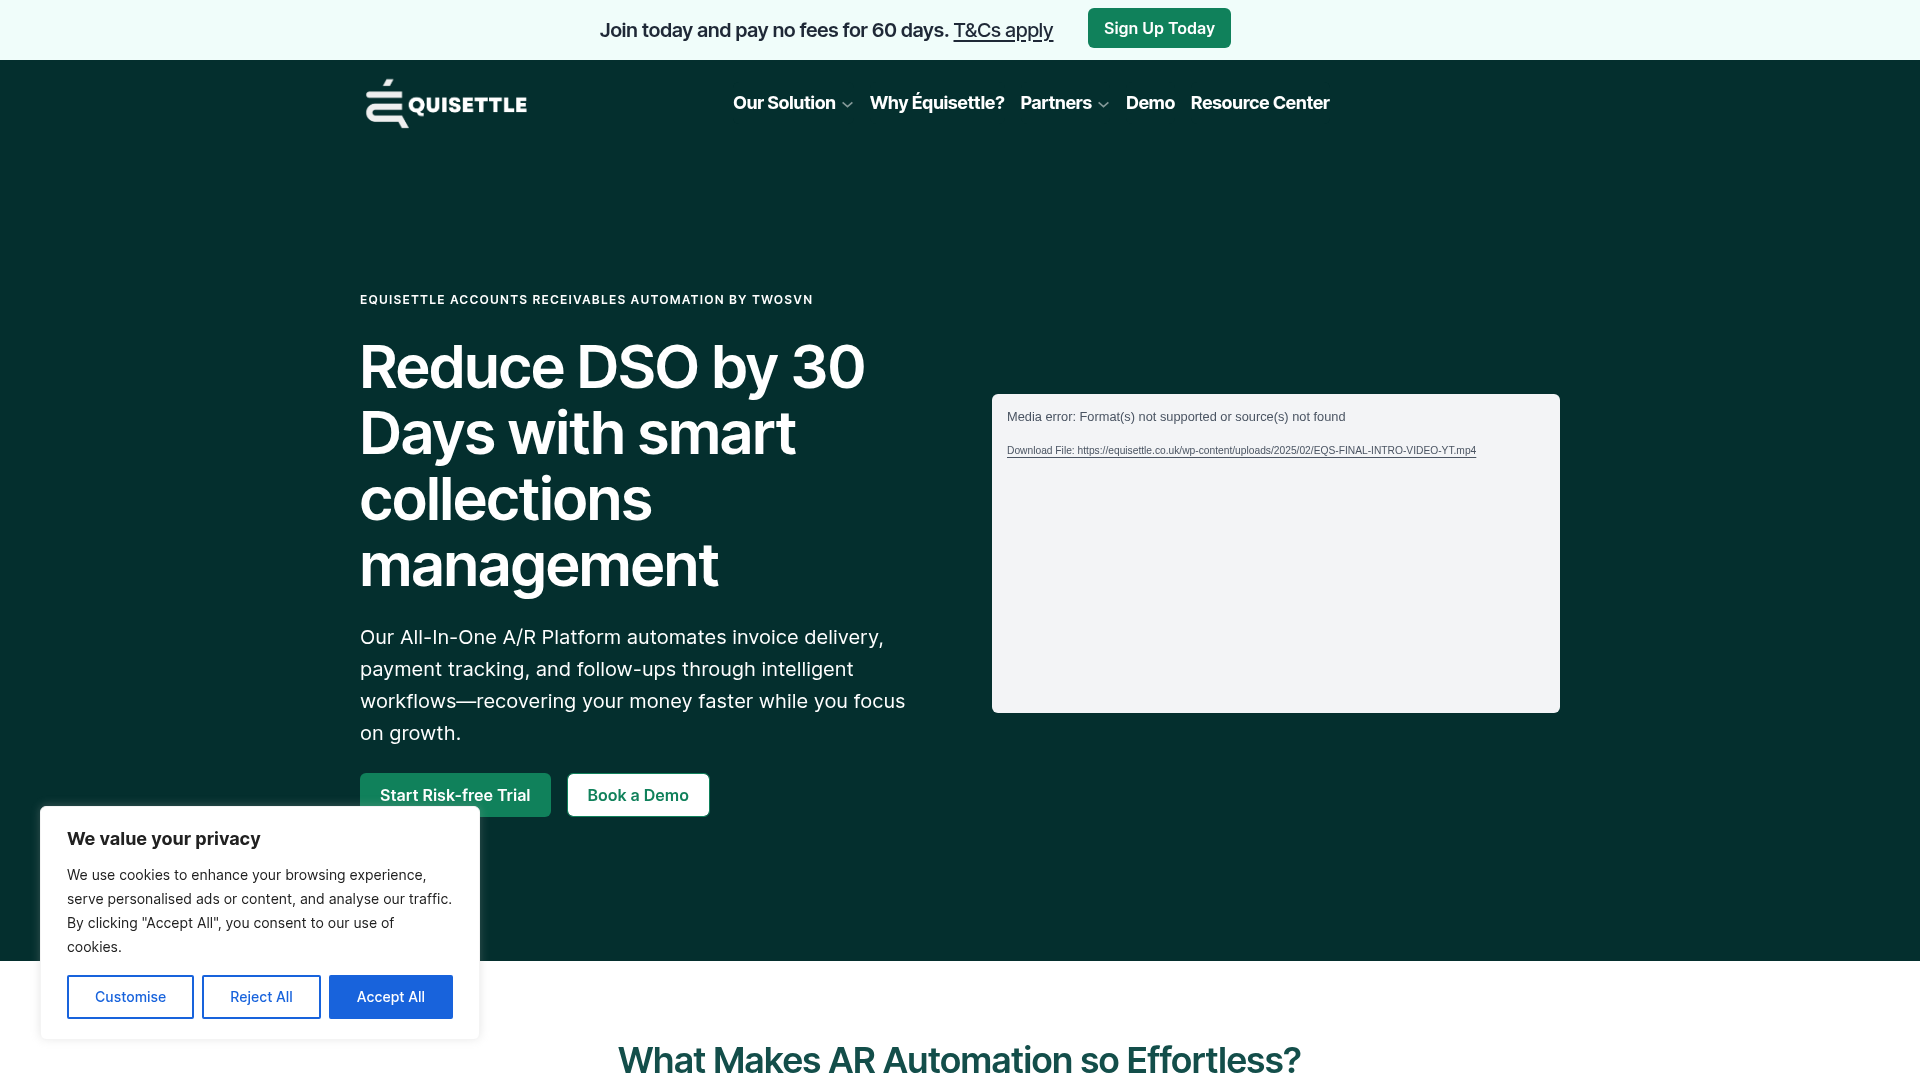Click 'We use cookies to enhance' description
Viewport: 1920px width, 1080px height.
point(260,911)
